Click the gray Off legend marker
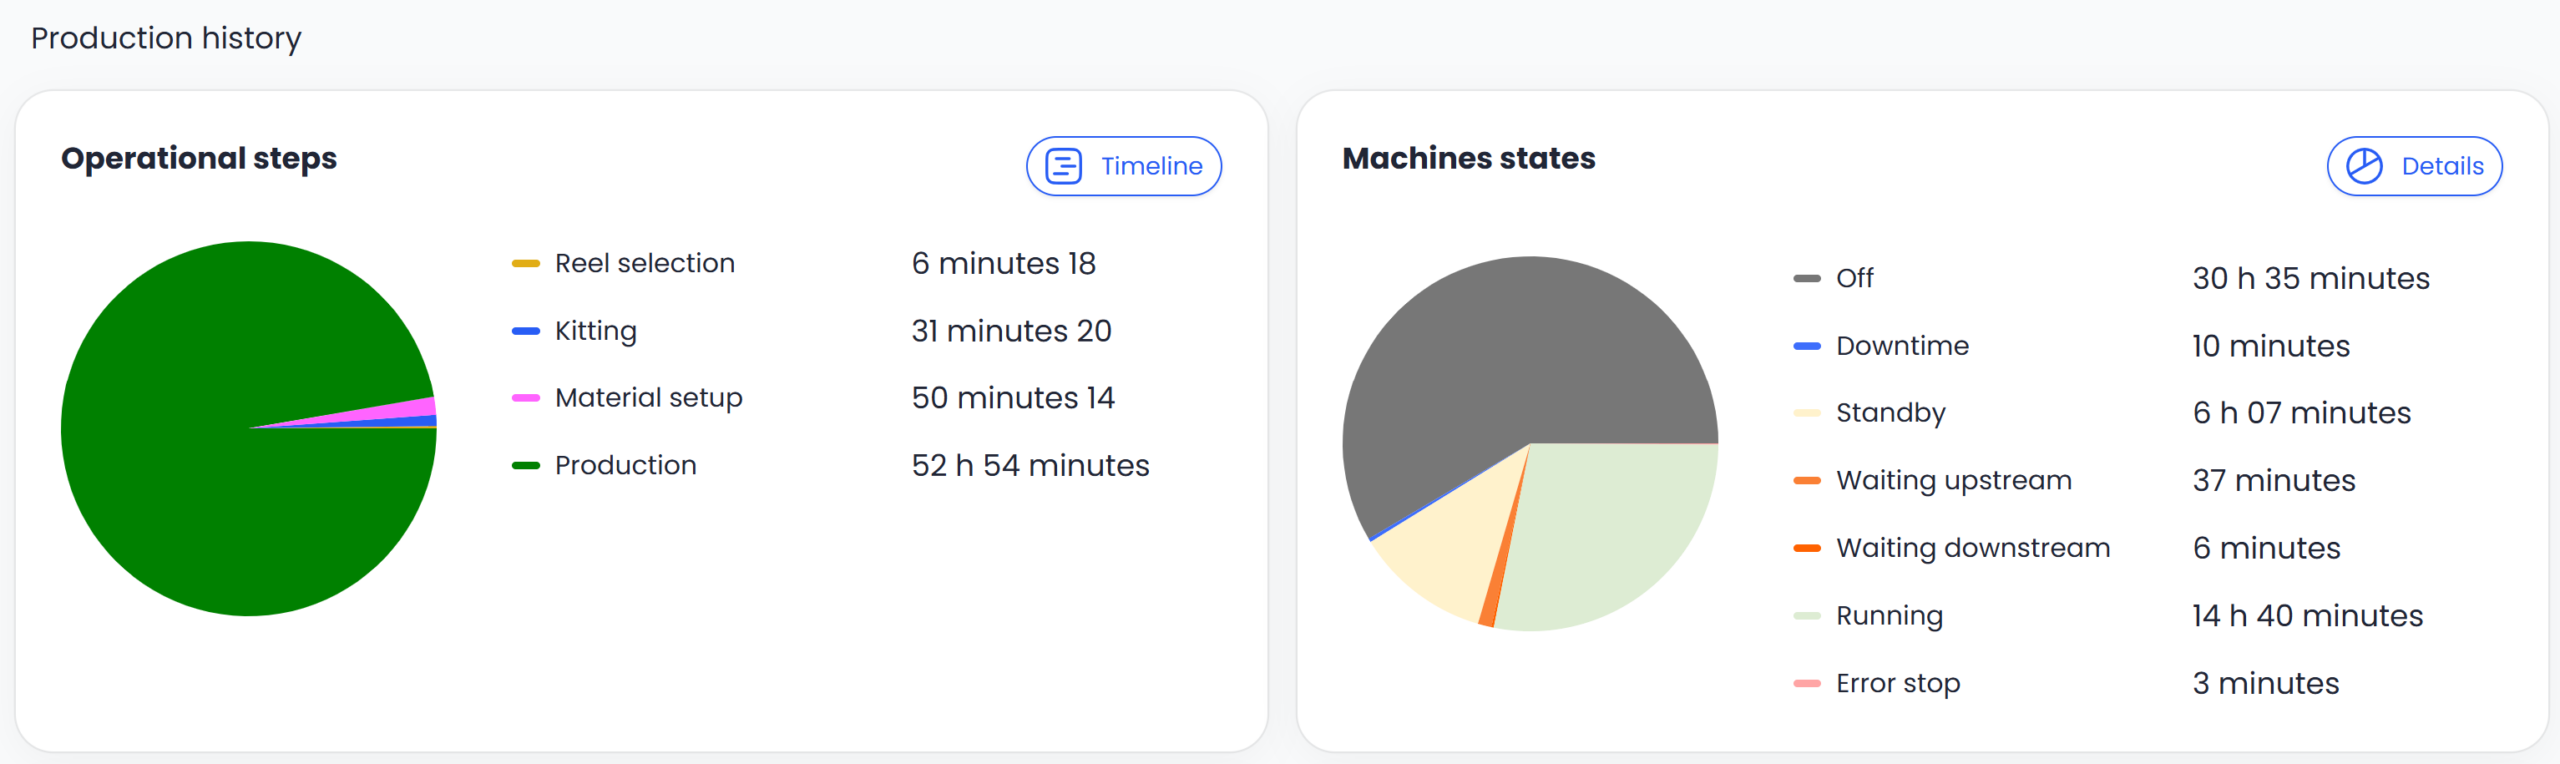2560x764 pixels. point(1807,279)
